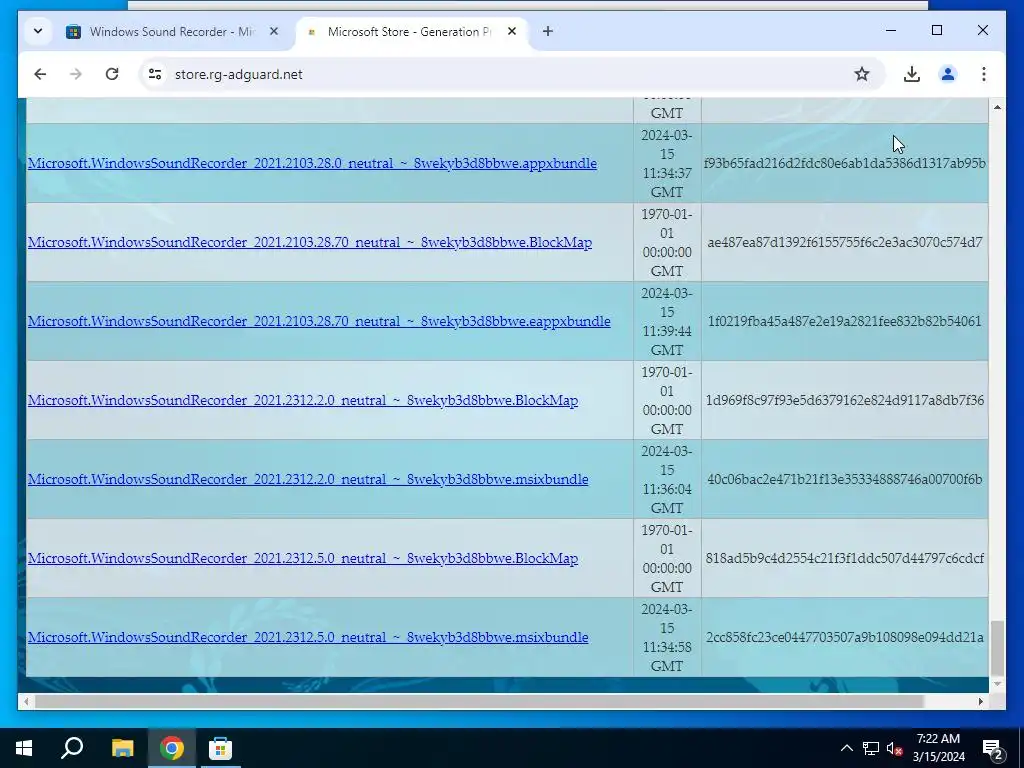Show hidden system tray icons
The height and width of the screenshot is (768, 1024).
point(846,748)
